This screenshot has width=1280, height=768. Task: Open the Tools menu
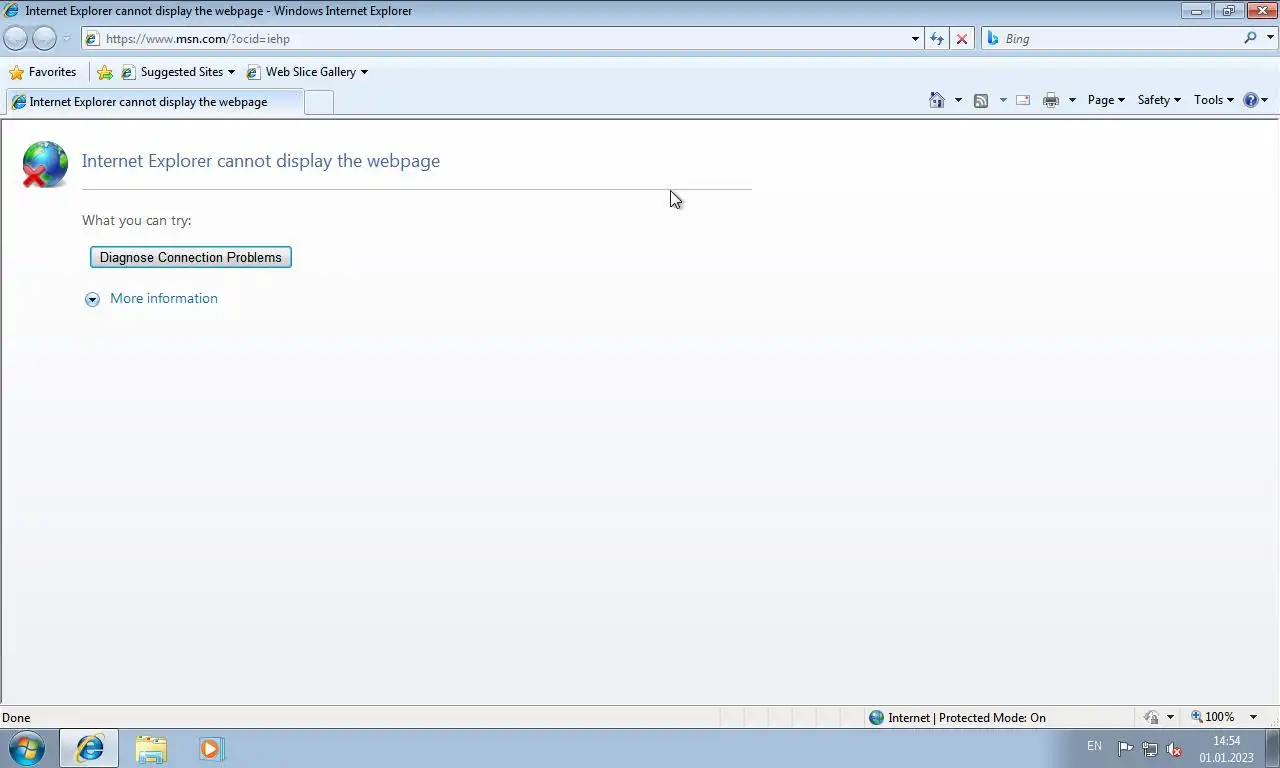(x=1214, y=100)
